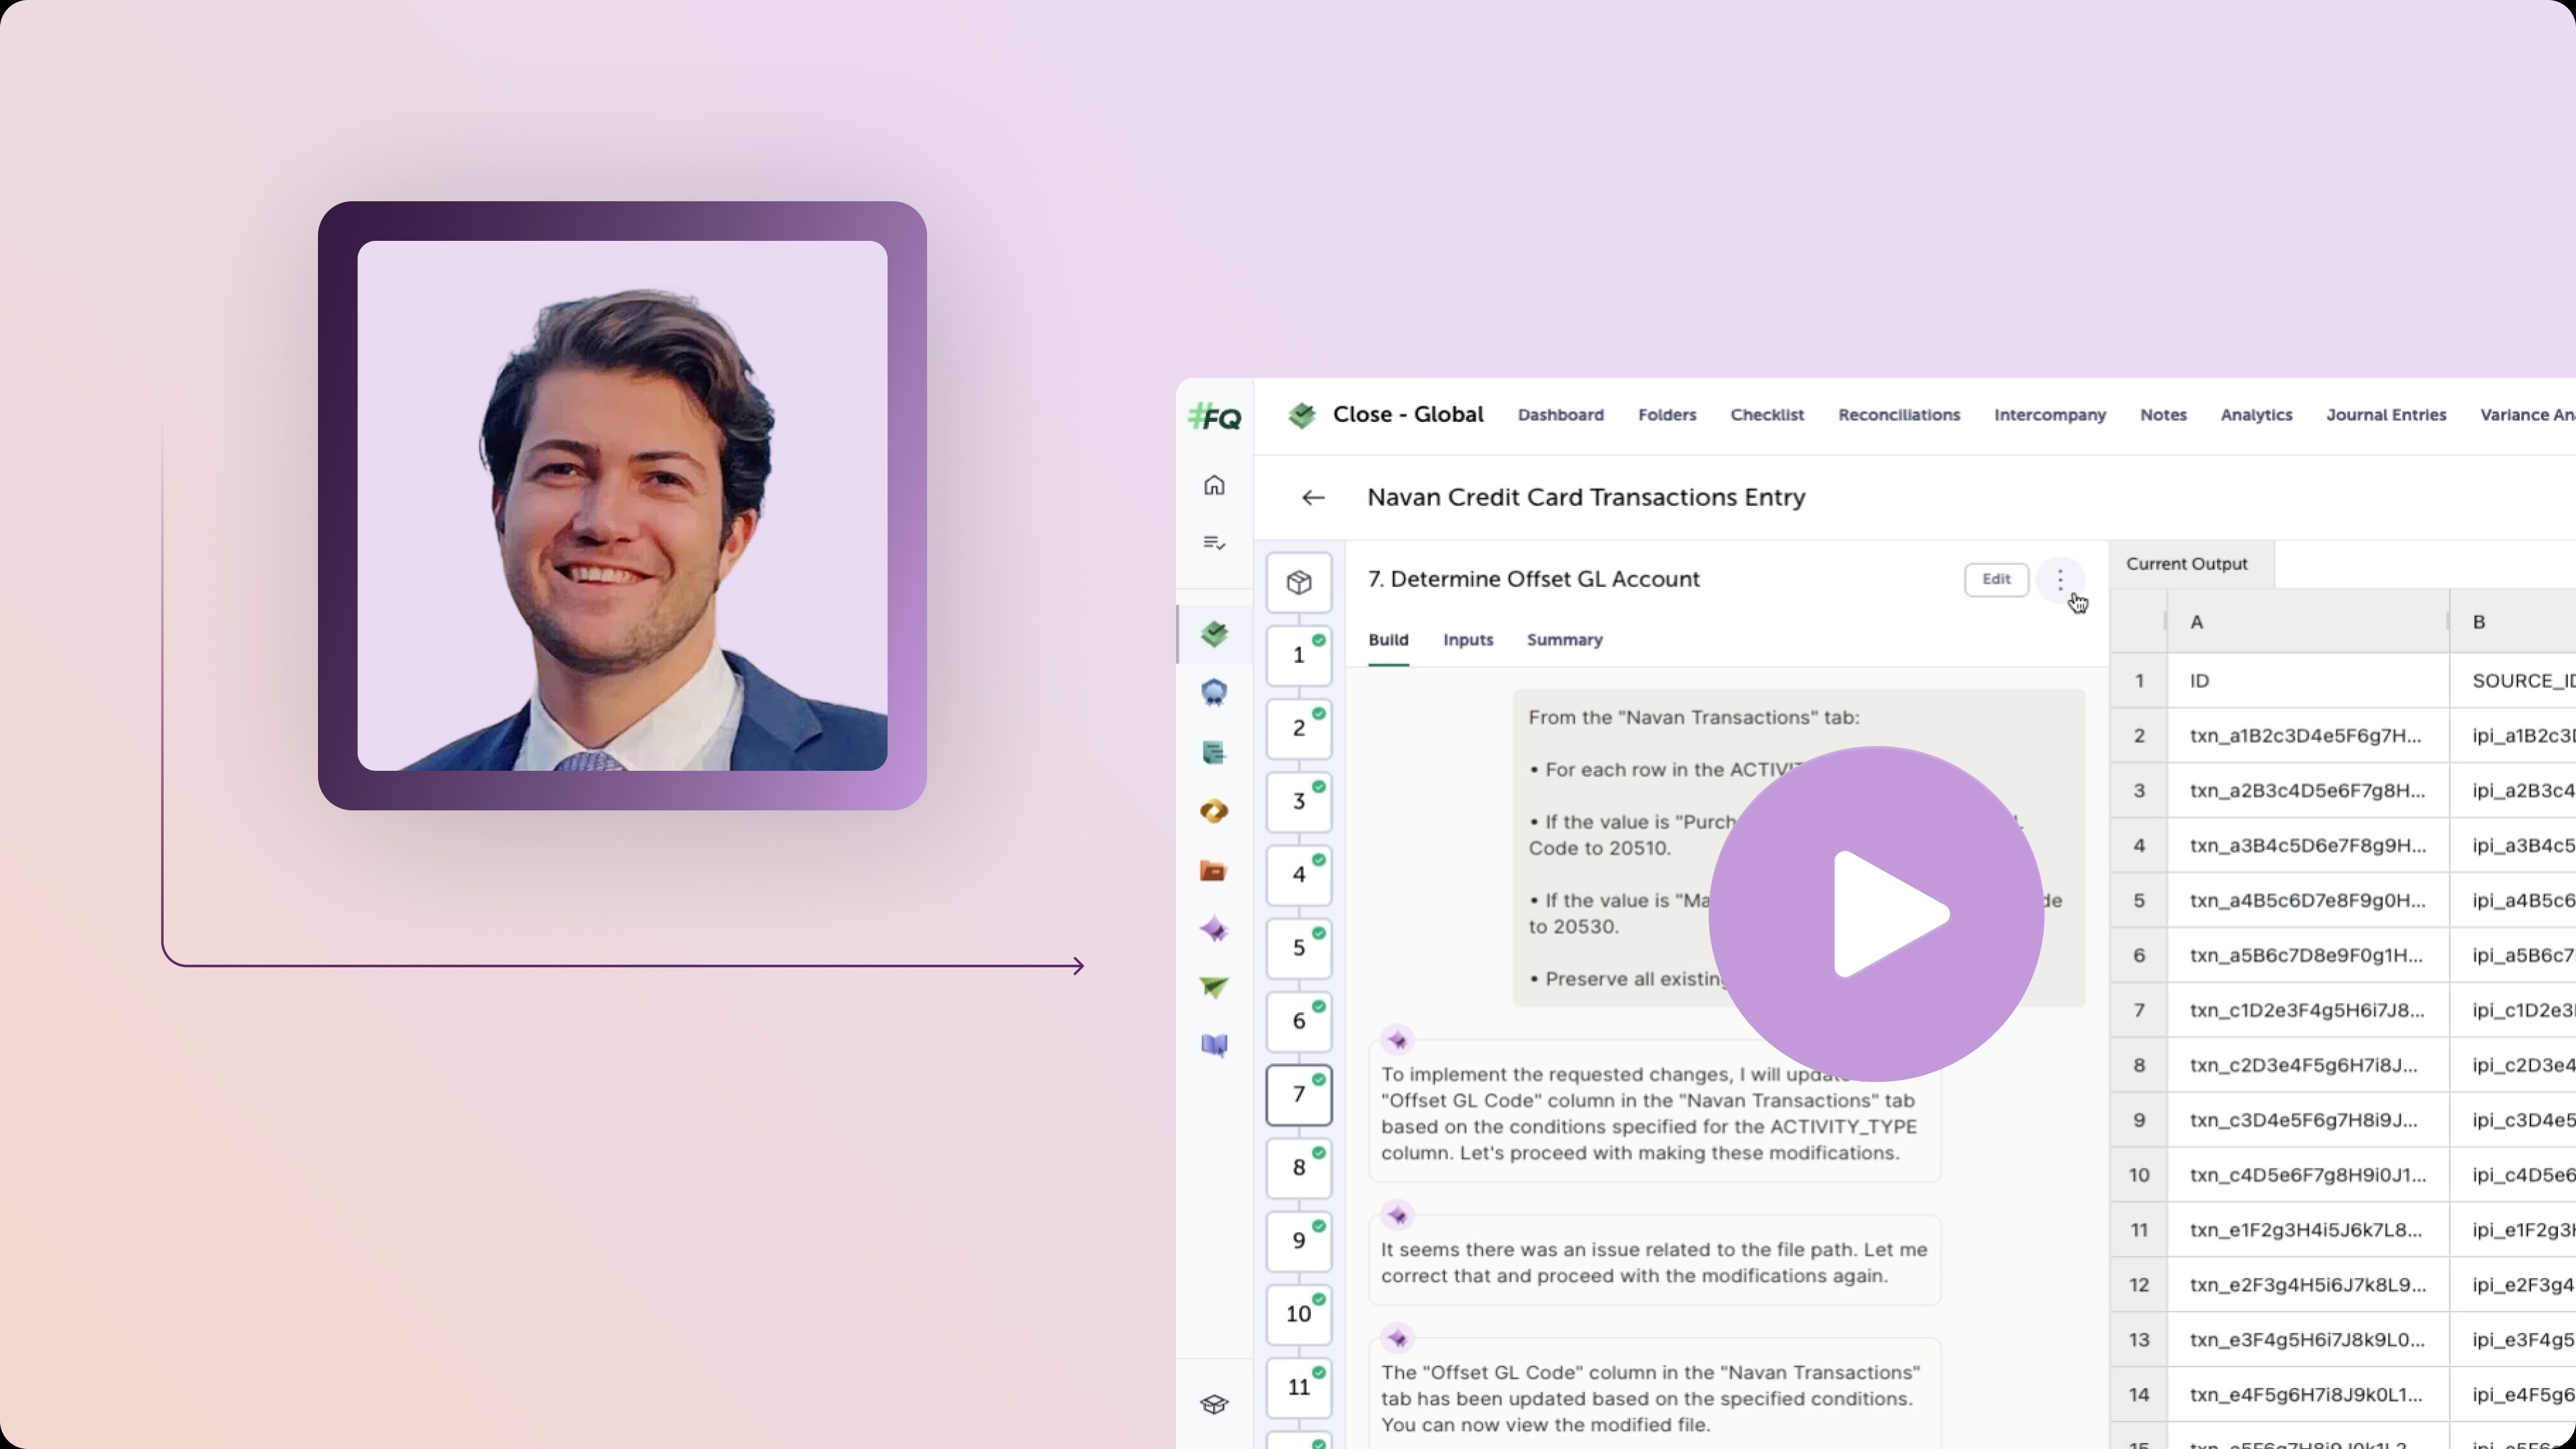This screenshot has width=2576, height=1449.
Task: Open the green paper plane sidebar icon
Action: [1214, 988]
